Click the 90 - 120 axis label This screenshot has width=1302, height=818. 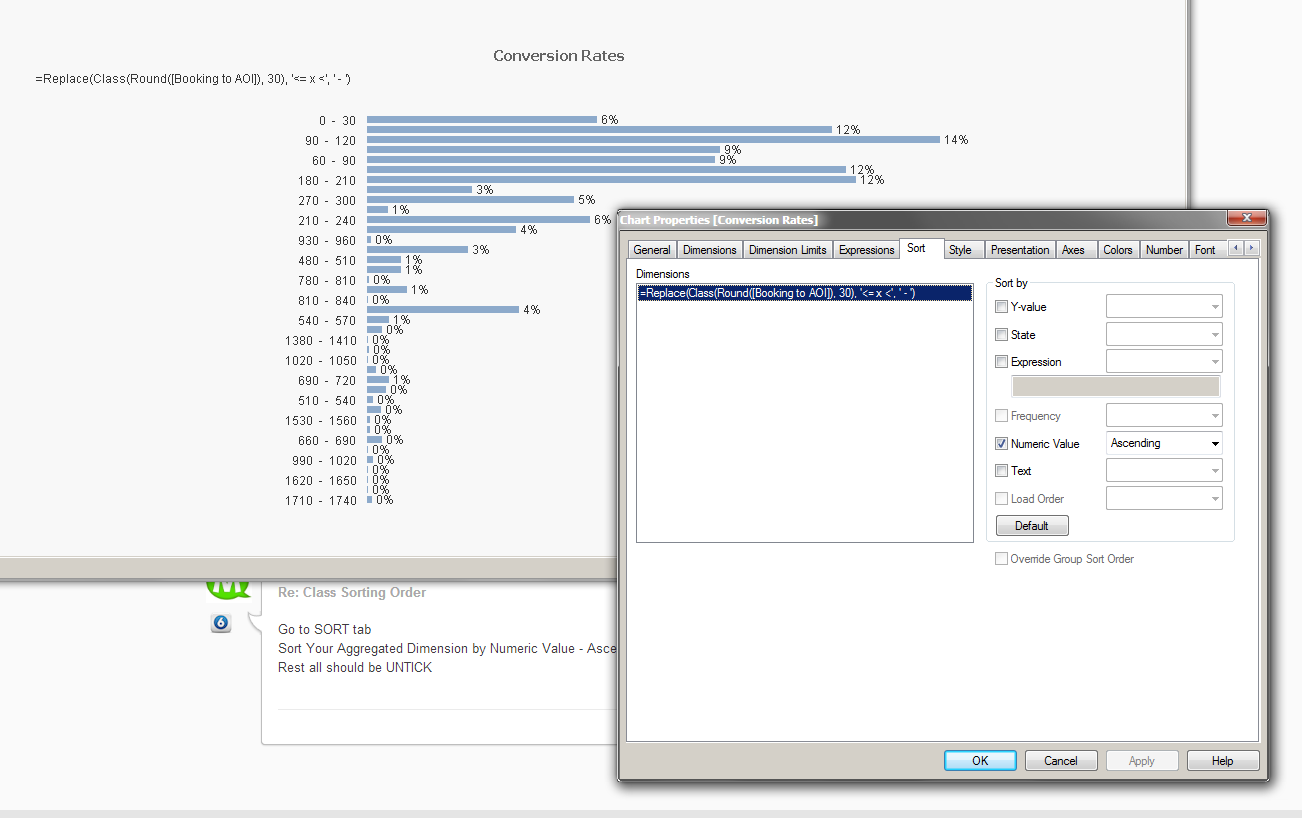click(x=331, y=141)
